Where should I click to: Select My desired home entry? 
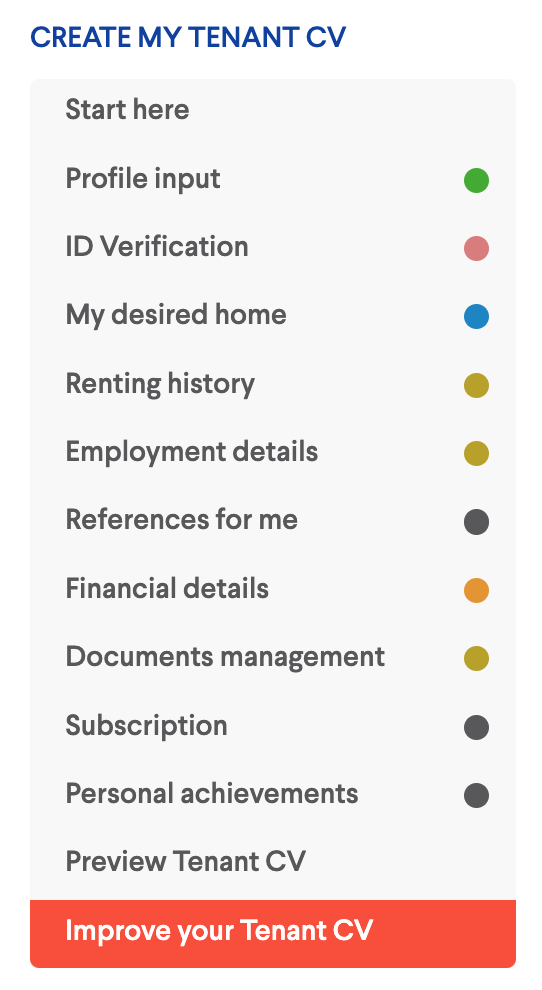tap(273, 315)
